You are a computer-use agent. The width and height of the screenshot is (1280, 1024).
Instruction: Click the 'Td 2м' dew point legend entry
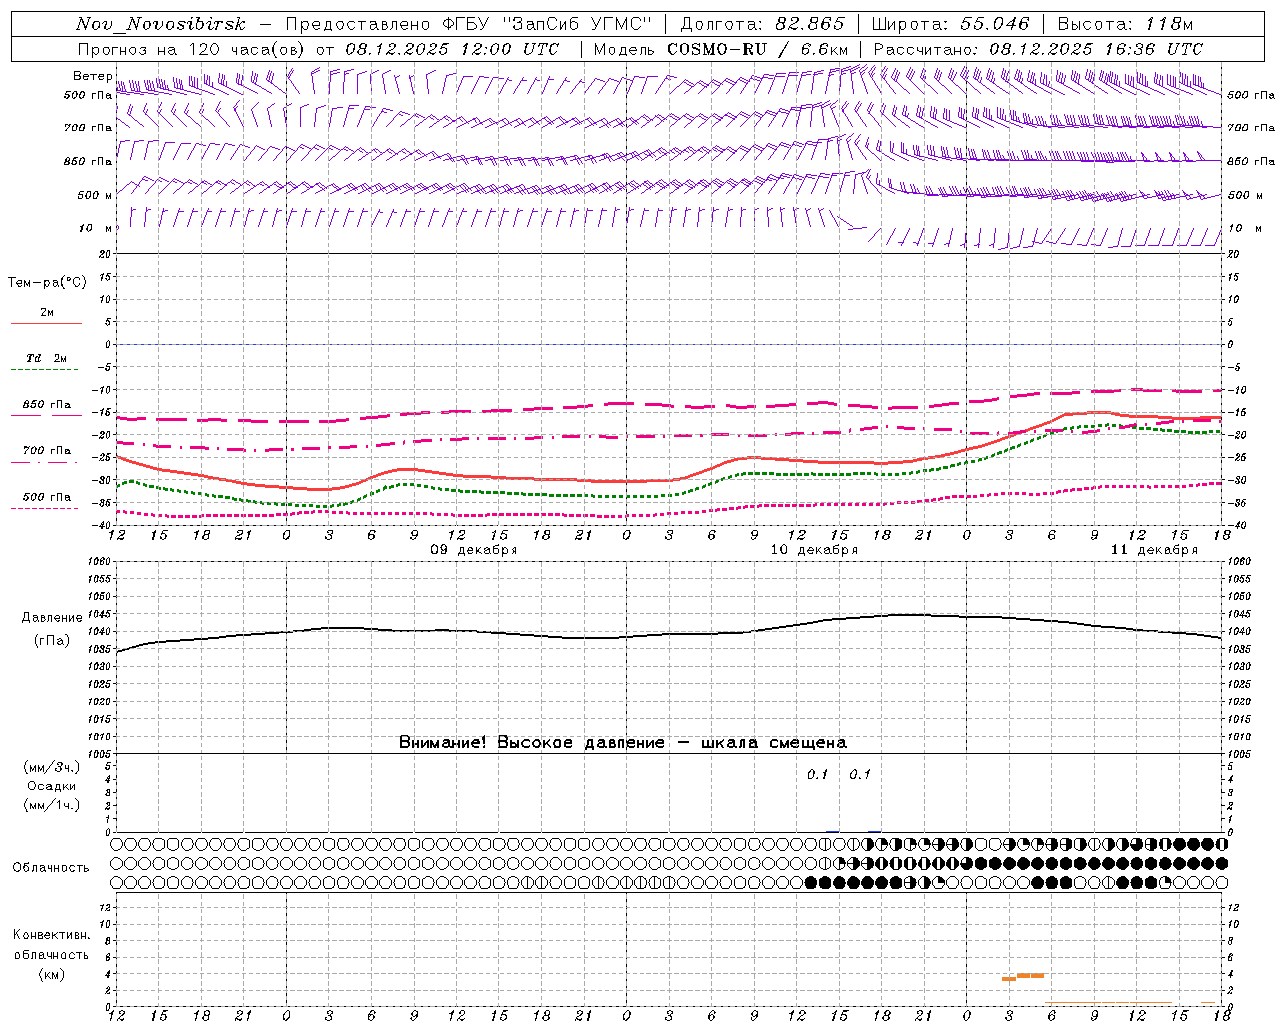[x=47, y=358]
